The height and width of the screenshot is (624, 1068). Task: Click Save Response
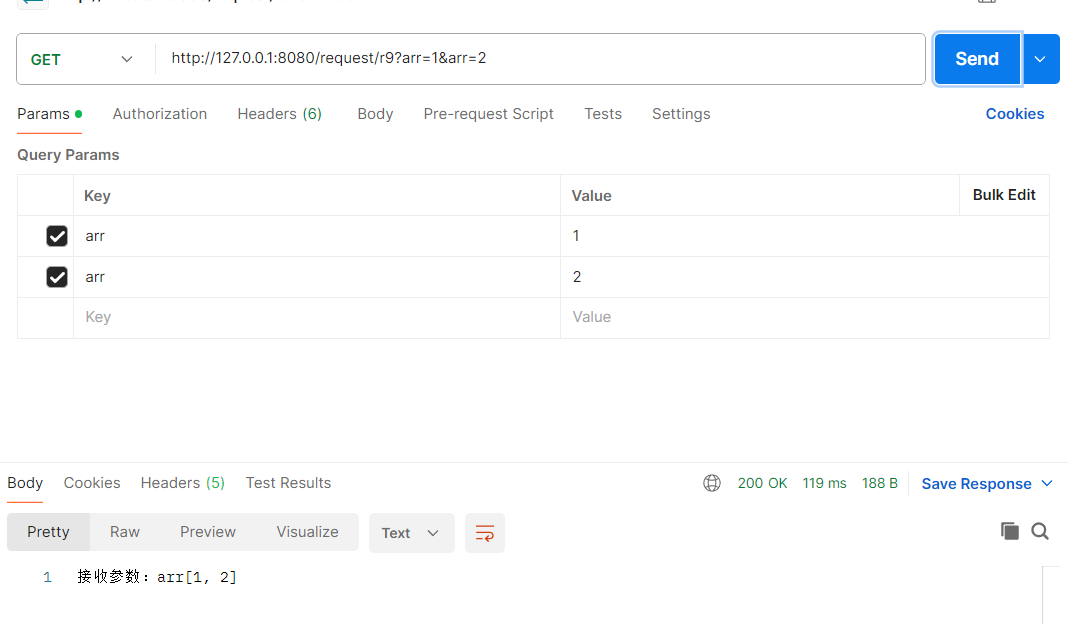(x=976, y=484)
